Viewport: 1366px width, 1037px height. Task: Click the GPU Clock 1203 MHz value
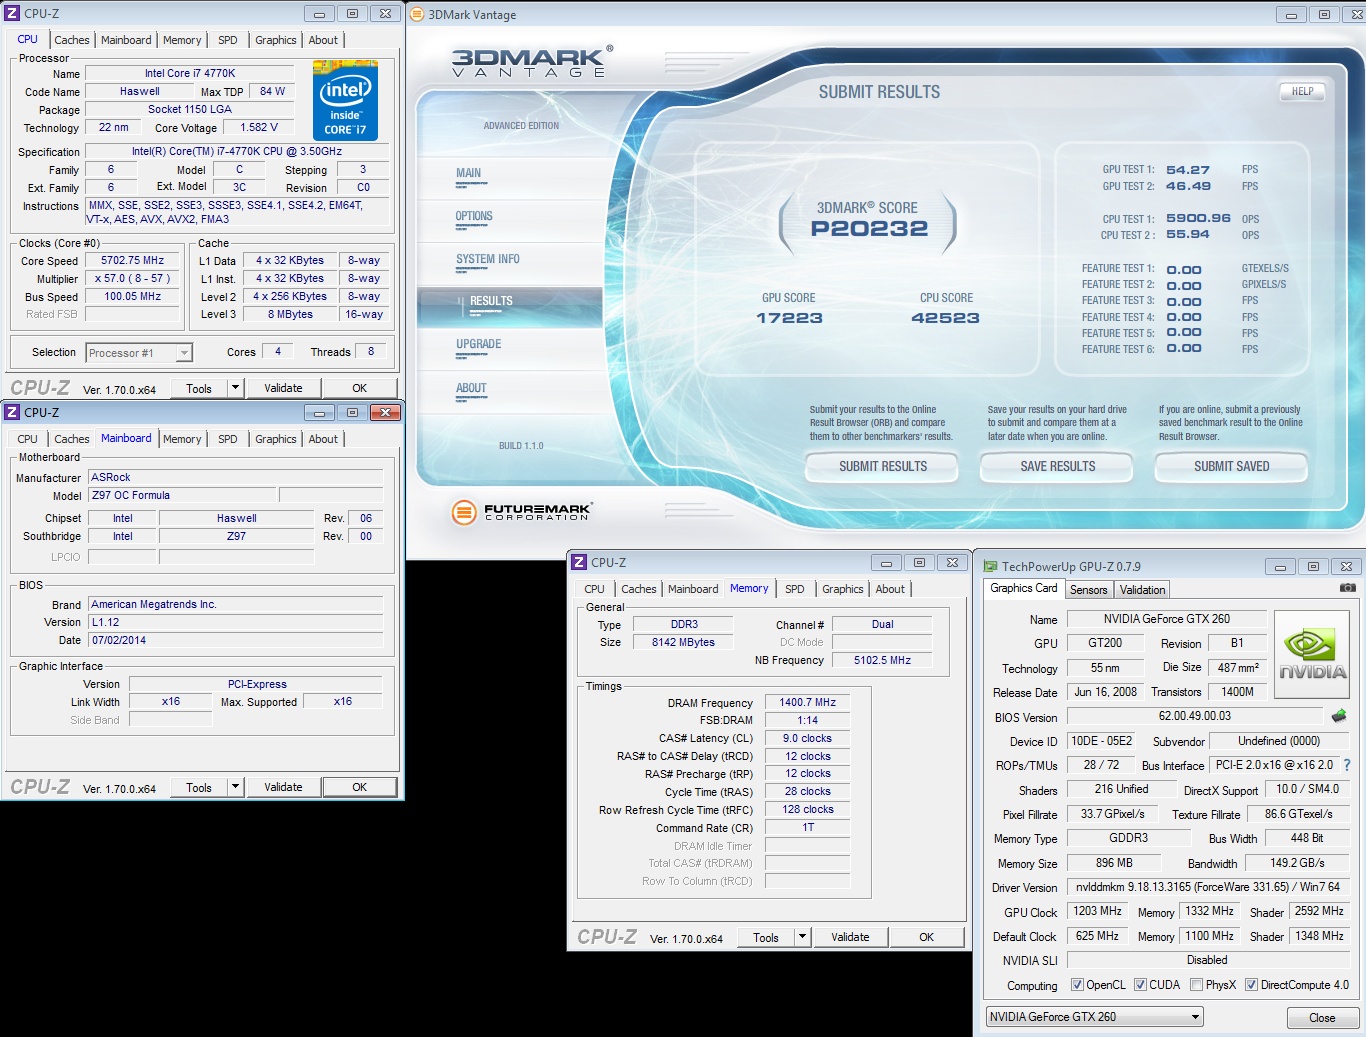(x=1097, y=911)
